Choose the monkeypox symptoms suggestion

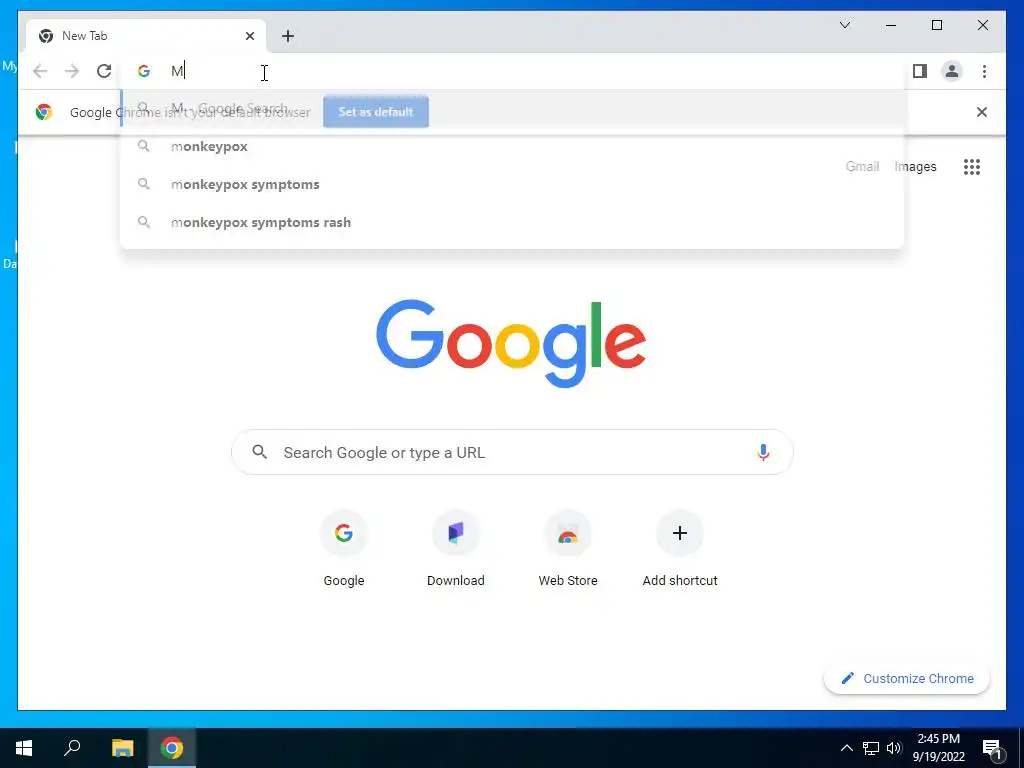(x=513, y=184)
